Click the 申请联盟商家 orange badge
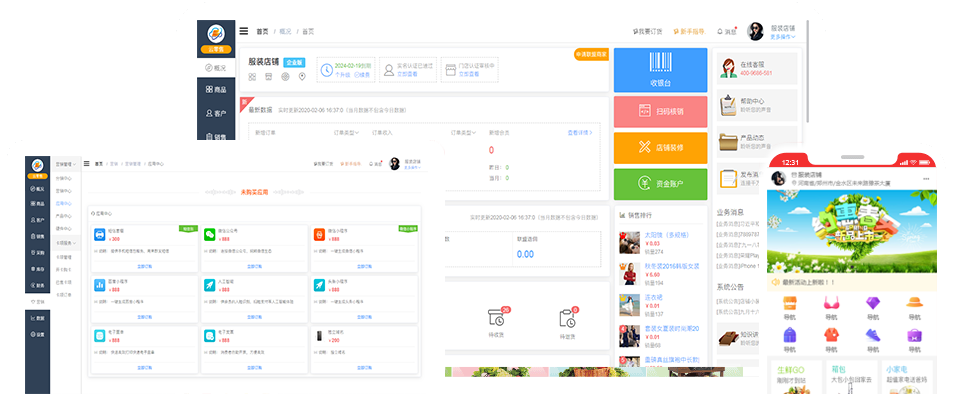This screenshot has height=394, width=953. (x=591, y=55)
